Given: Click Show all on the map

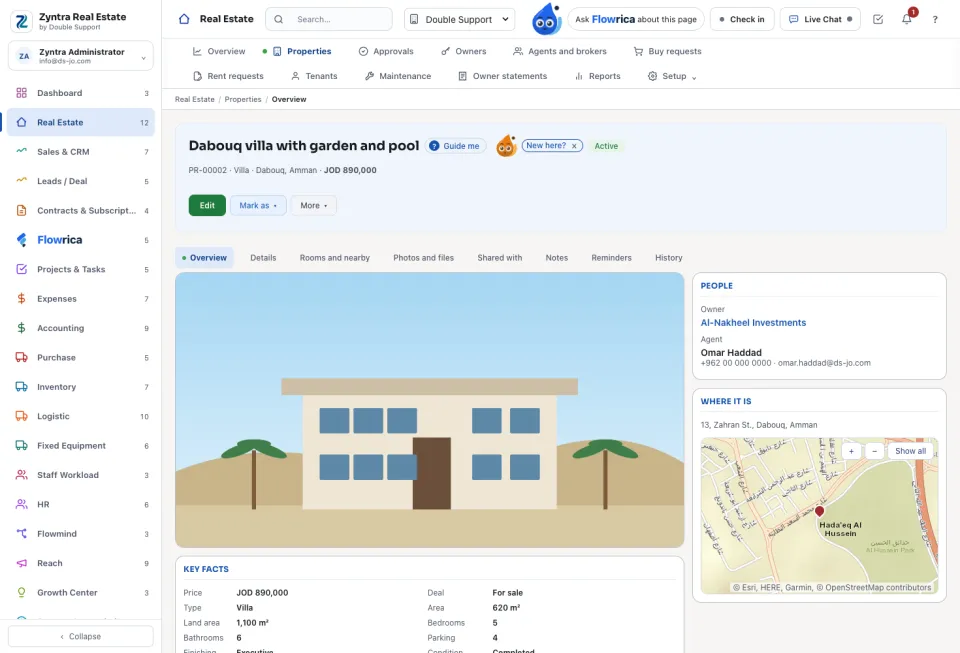Looking at the screenshot, I should tap(910, 451).
